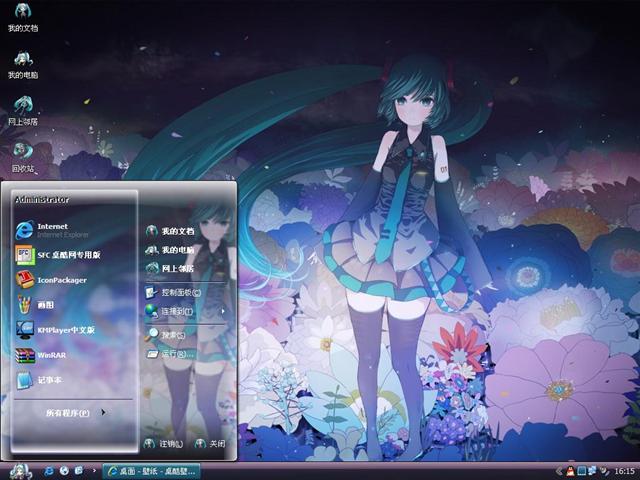Click the blue square tray icon beside QQ
The height and width of the screenshot is (480, 640).
coord(582,471)
